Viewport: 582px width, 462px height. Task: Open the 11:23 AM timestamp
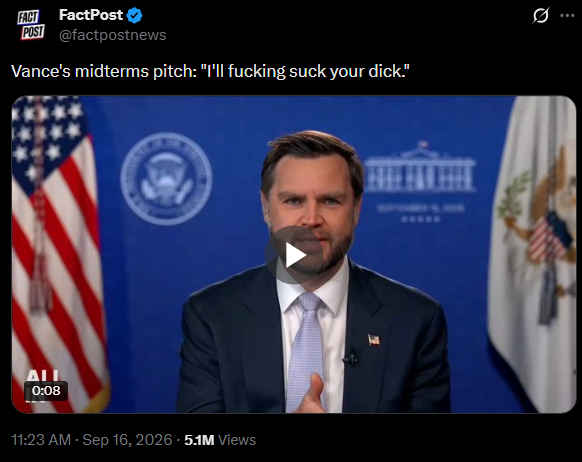[x=41, y=440]
